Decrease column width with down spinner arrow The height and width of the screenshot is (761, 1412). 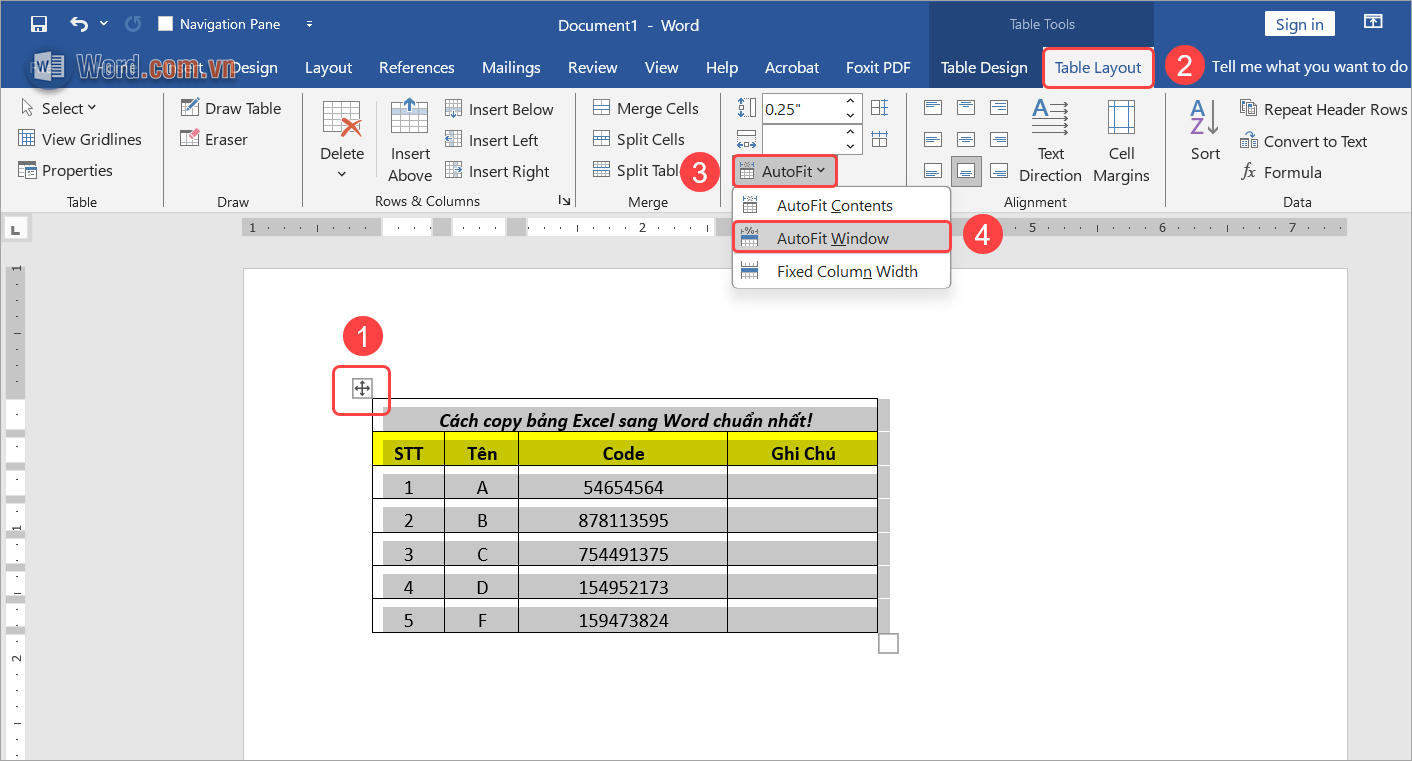coord(852,146)
